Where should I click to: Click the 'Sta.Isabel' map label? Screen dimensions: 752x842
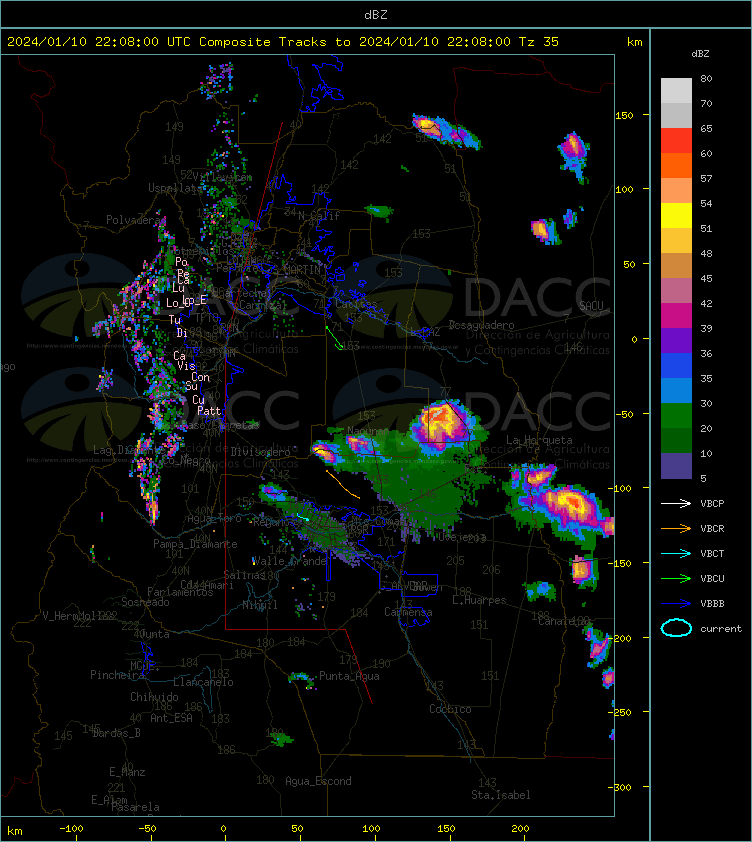pos(501,795)
